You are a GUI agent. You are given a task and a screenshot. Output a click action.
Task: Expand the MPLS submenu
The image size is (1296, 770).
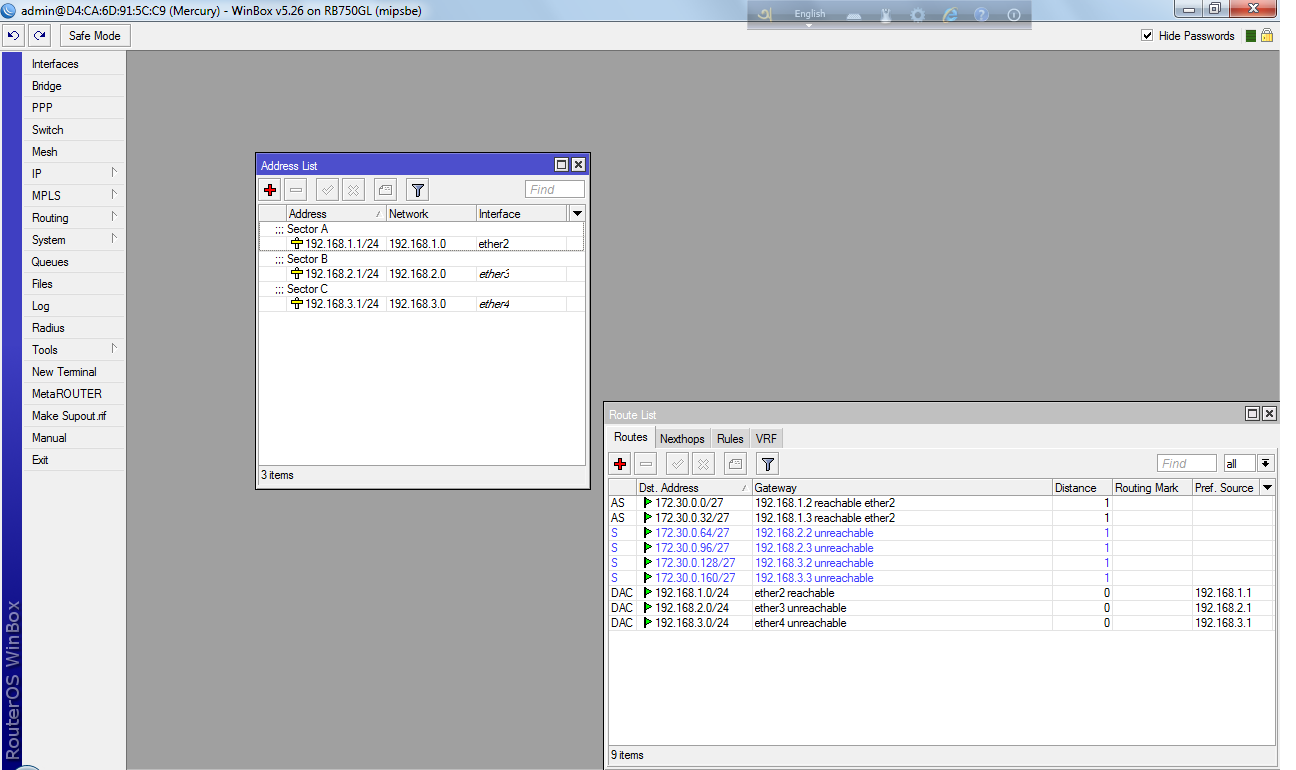pyautogui.click(x=75, y=196)
